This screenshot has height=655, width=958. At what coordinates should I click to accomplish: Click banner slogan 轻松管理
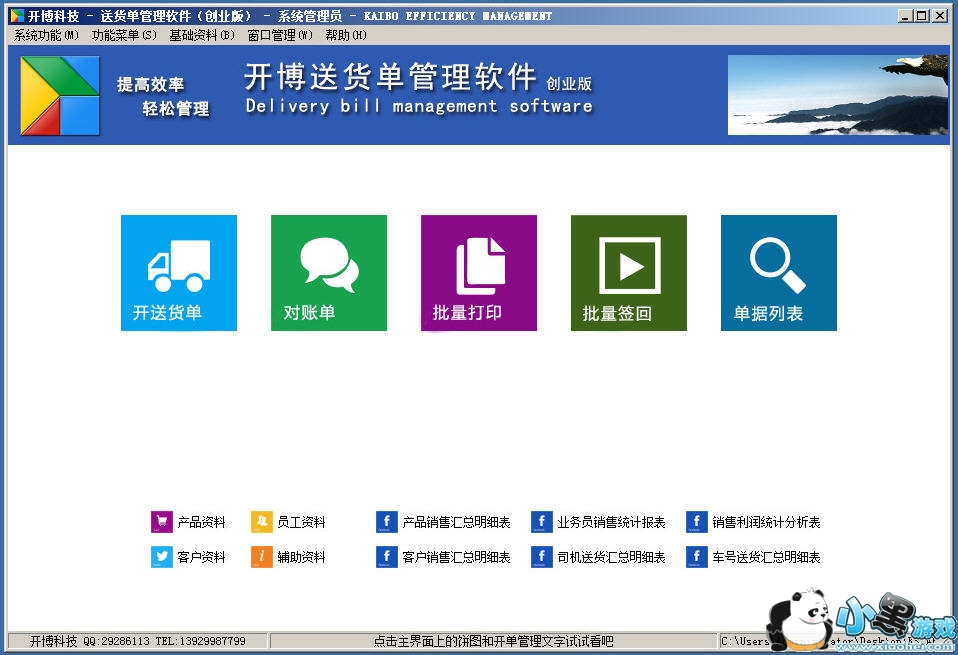point(176,109)
